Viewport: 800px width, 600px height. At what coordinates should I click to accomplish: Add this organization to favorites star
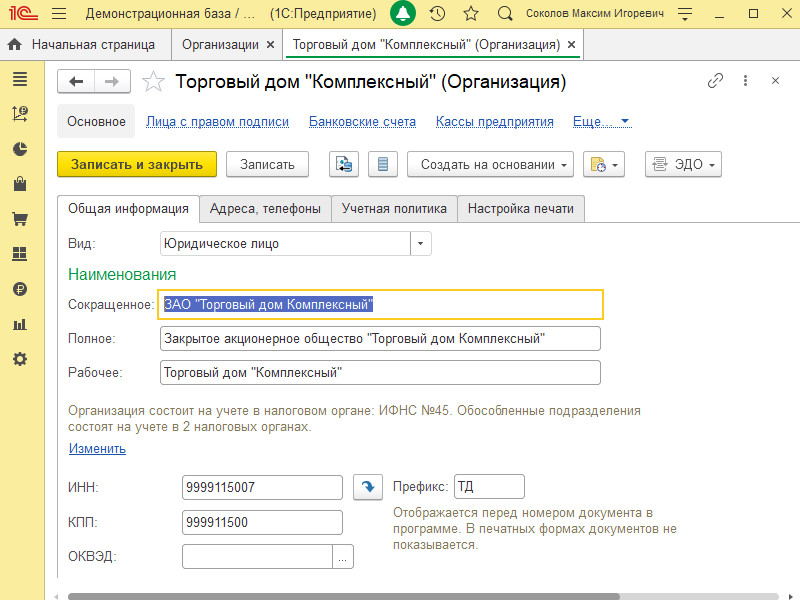point(153,81)
